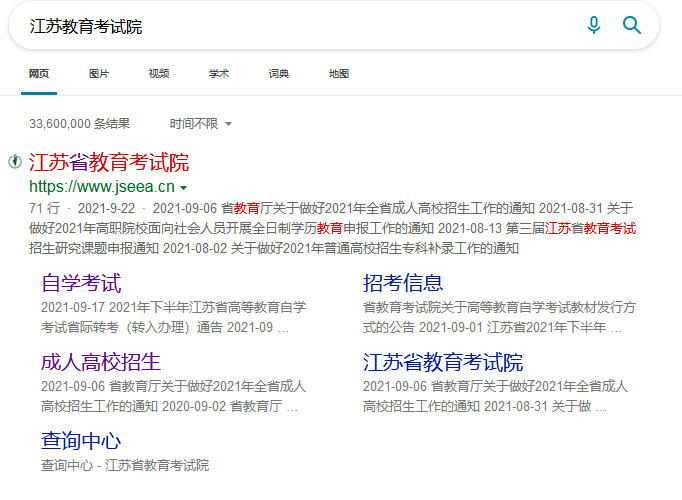Screen dimensions: 682x500
Task: Open the blue 江苏省教育考试院 sublink
Action: (443, 362)
